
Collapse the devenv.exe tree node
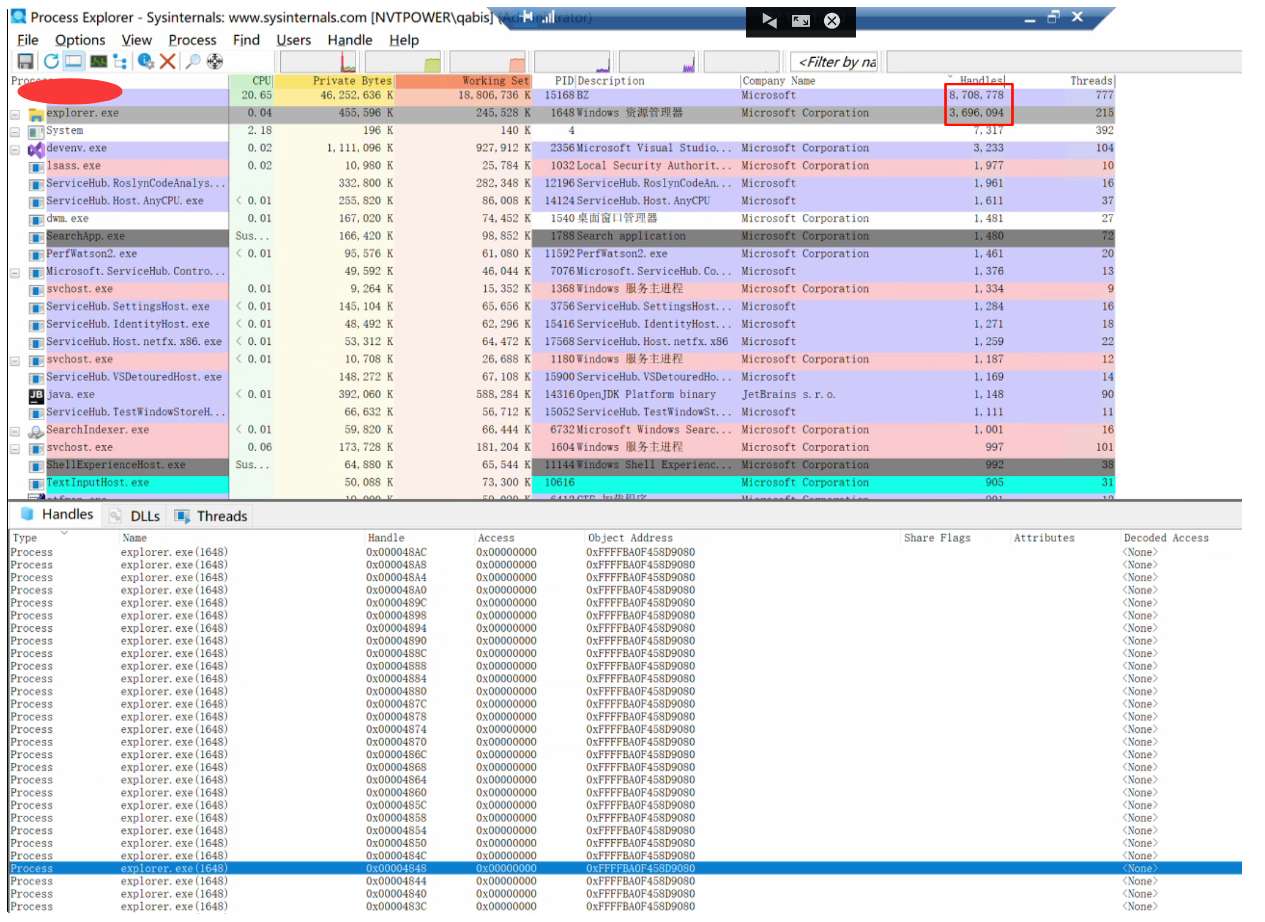click(x=15, y=149)
